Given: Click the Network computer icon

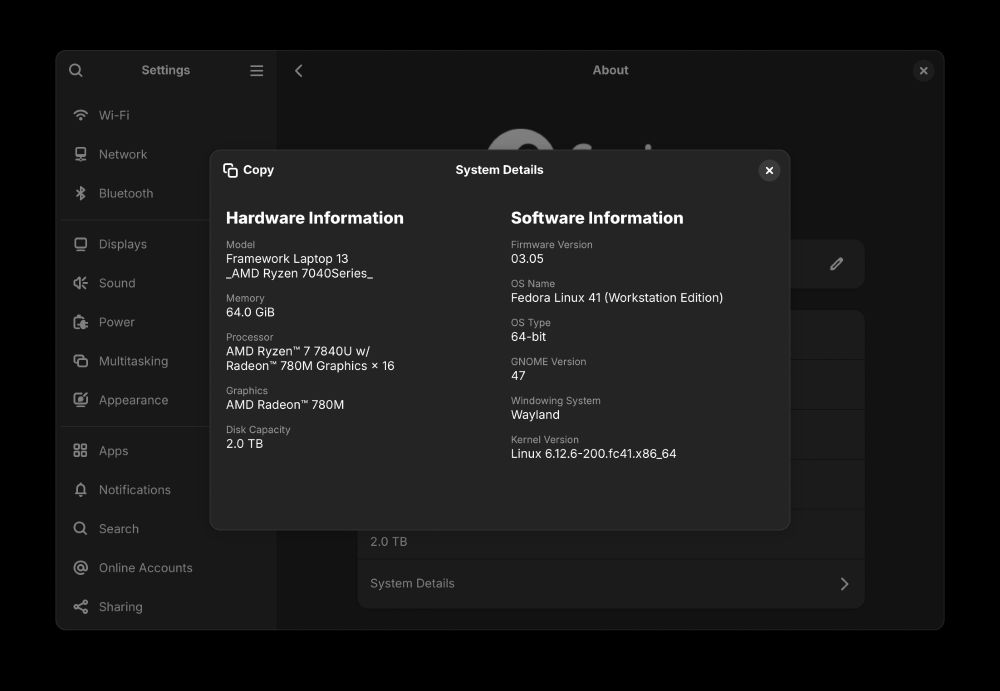Looking at the screenshot, I should coord(80,154).
